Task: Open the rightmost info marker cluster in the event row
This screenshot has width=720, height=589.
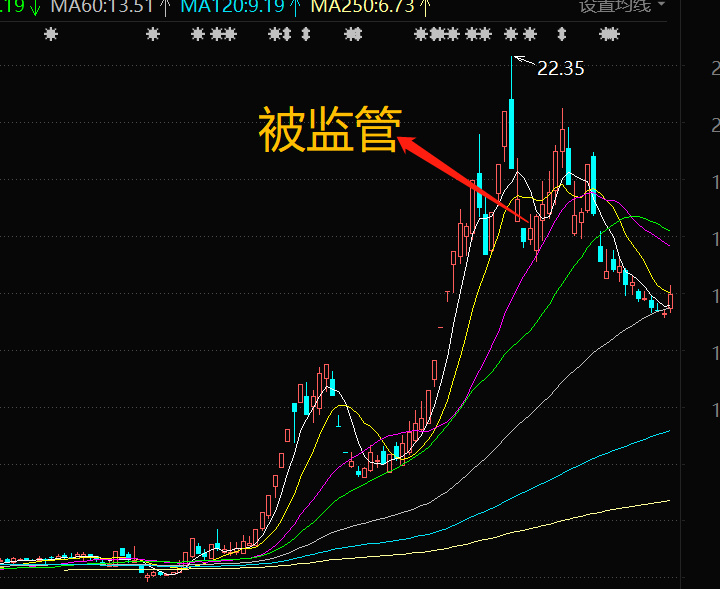Action: (x=609, y=34)
